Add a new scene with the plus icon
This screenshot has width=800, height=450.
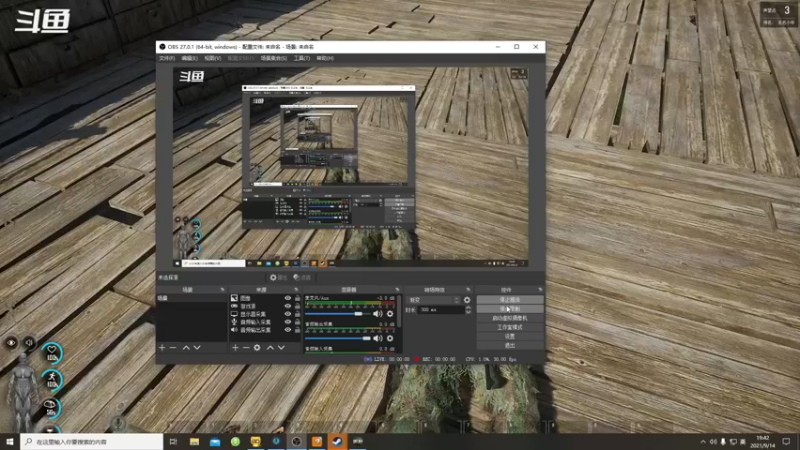coord(162,347)
